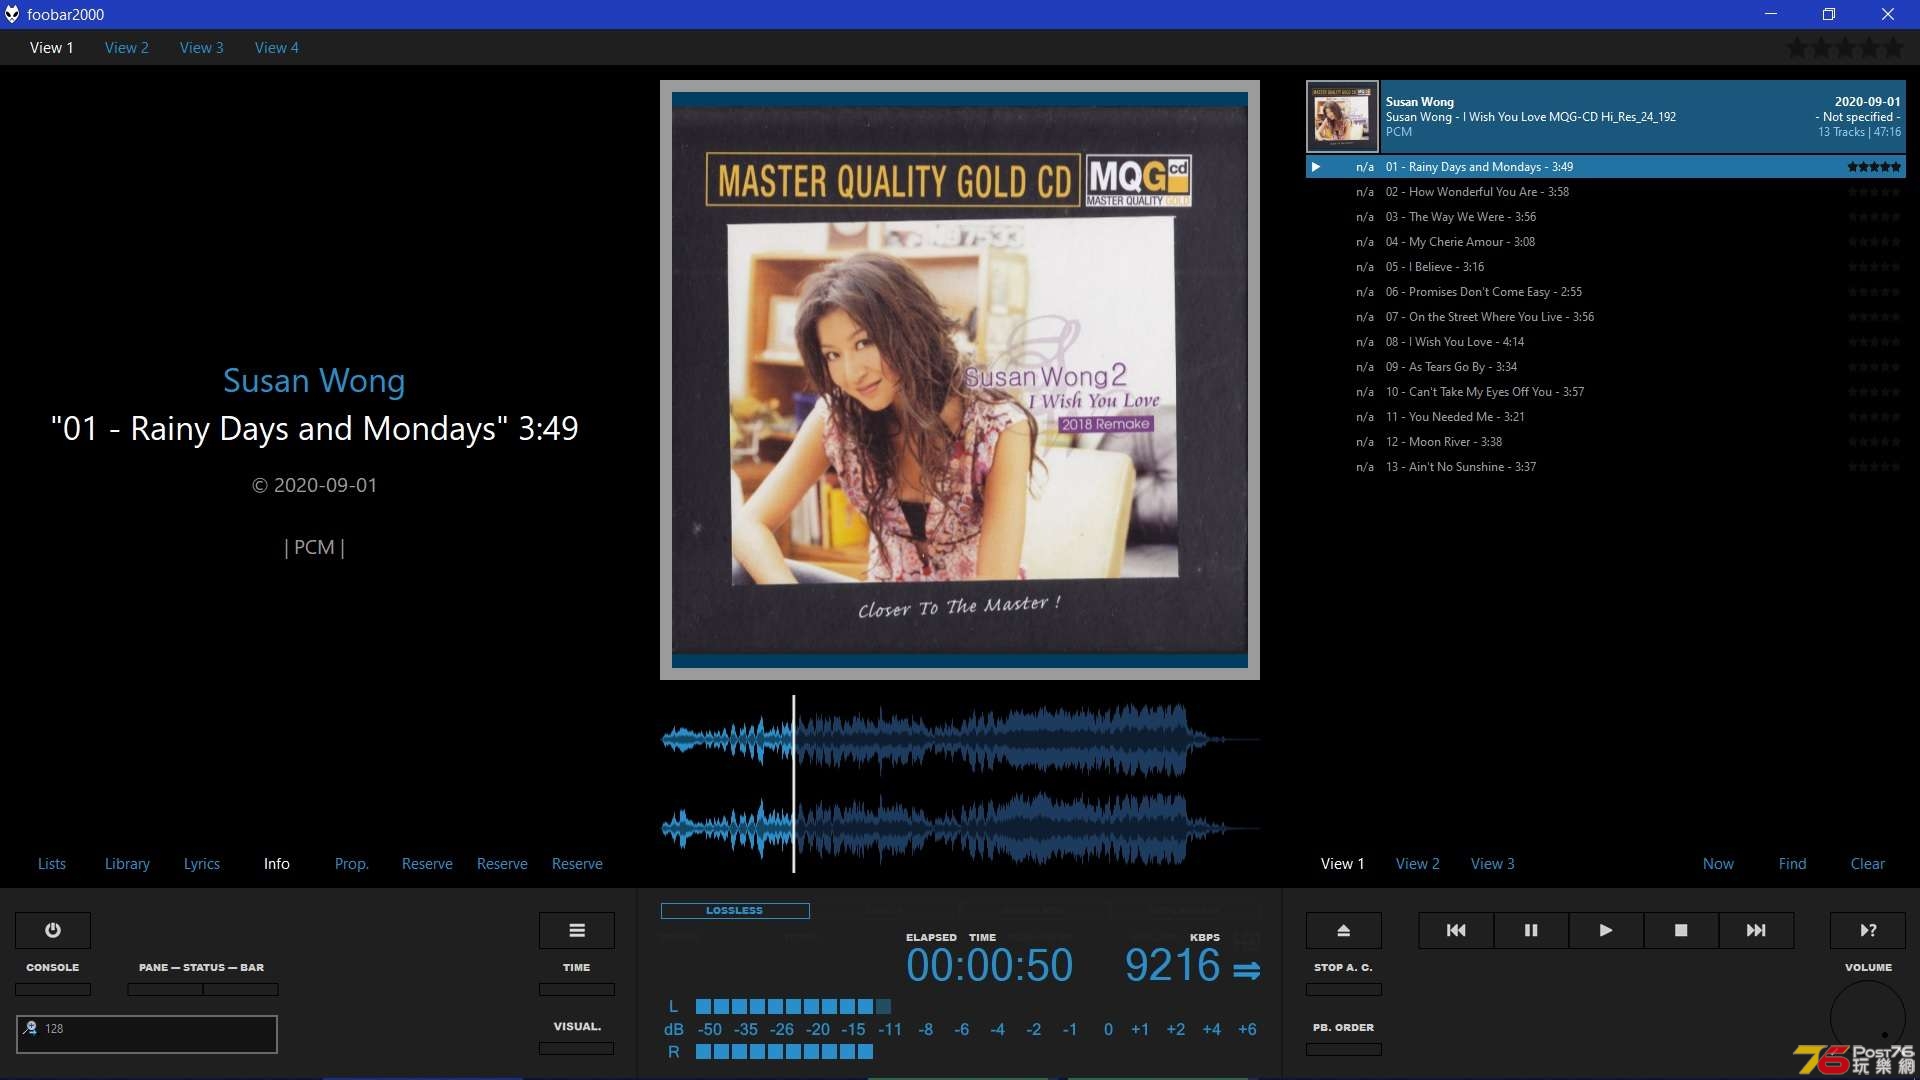This screenshot has height=1080, width=1920.
Task: Click the 9216 kbps bitrate readout
Action: tap(1172, 966)
